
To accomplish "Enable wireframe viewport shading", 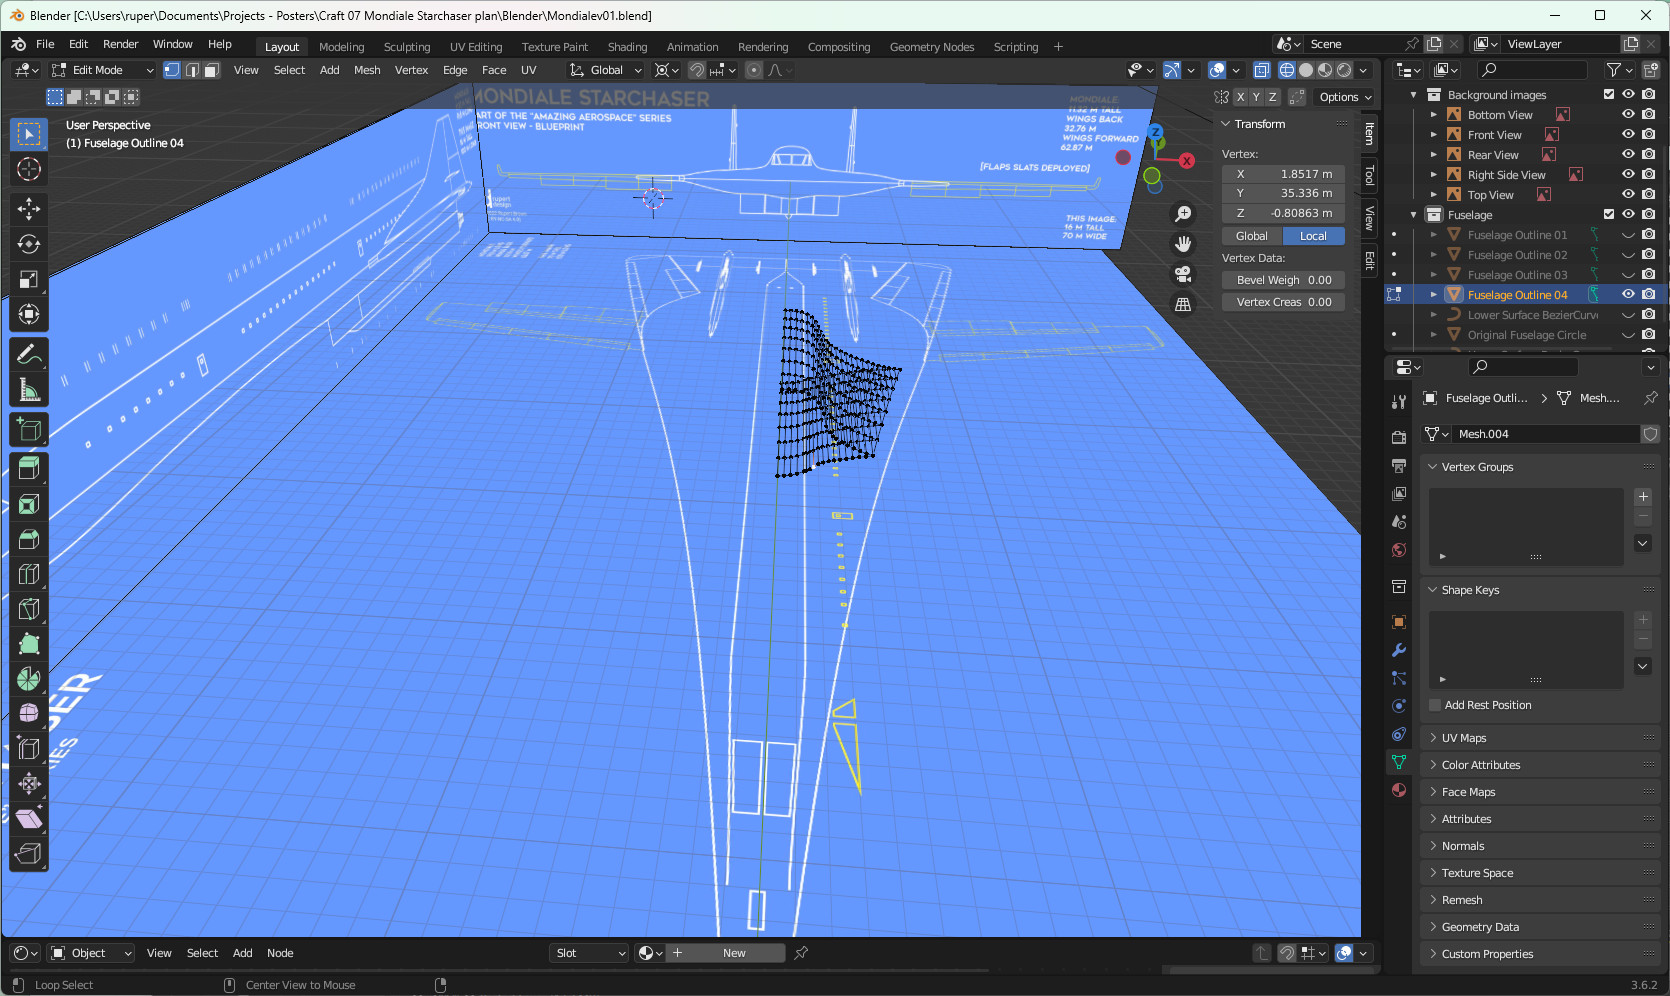I will (1287, 70).
